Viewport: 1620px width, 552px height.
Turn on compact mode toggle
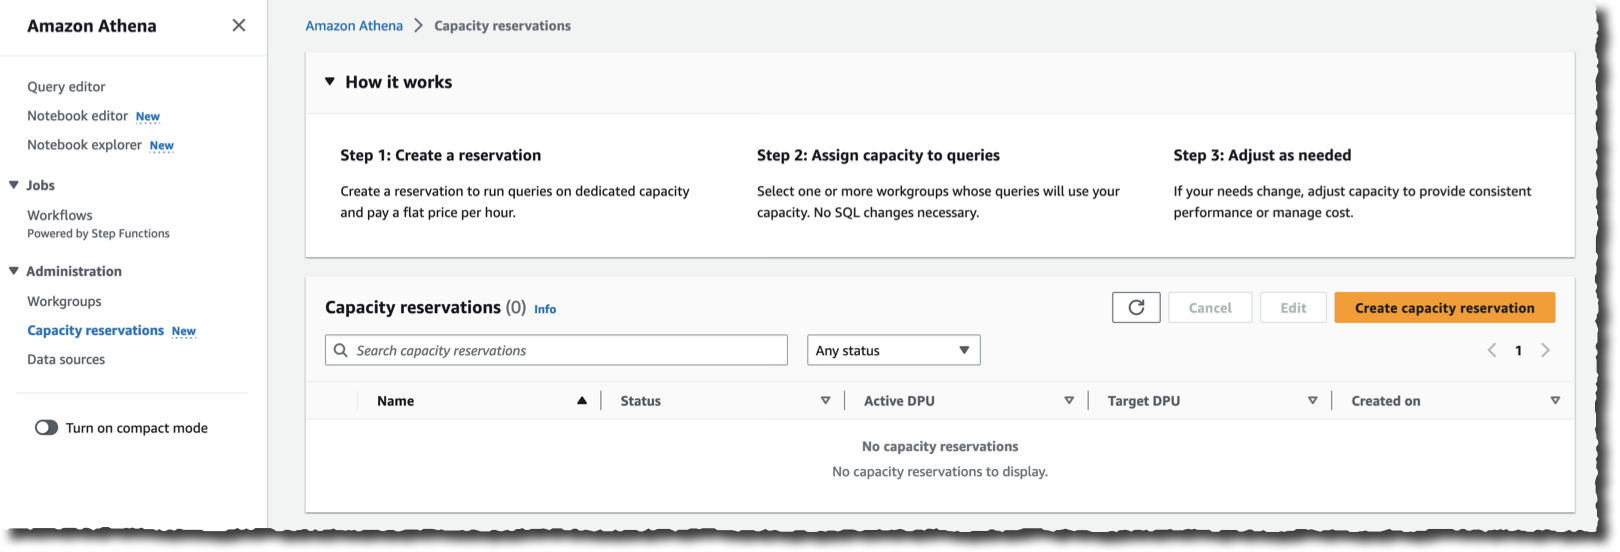click(x=47, y=428)
